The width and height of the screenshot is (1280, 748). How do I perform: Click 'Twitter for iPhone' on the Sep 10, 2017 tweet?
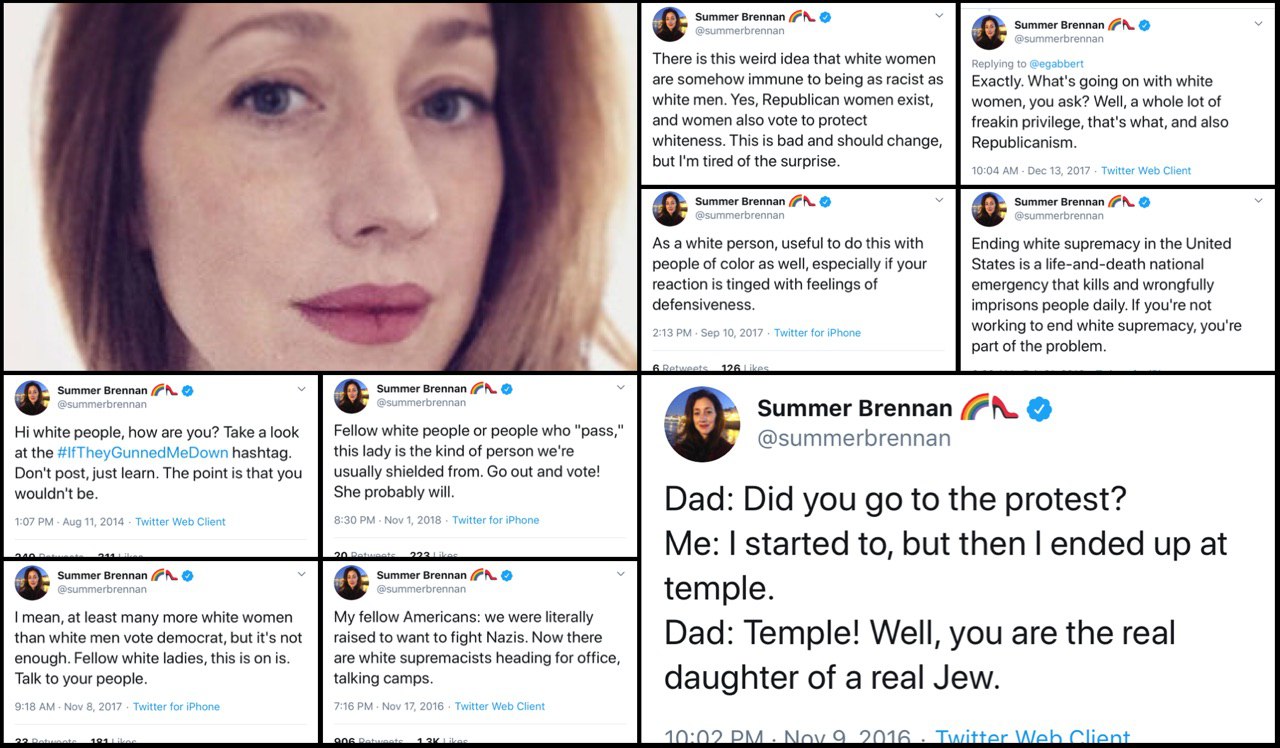pyautogui.click(x=817, y=333)
